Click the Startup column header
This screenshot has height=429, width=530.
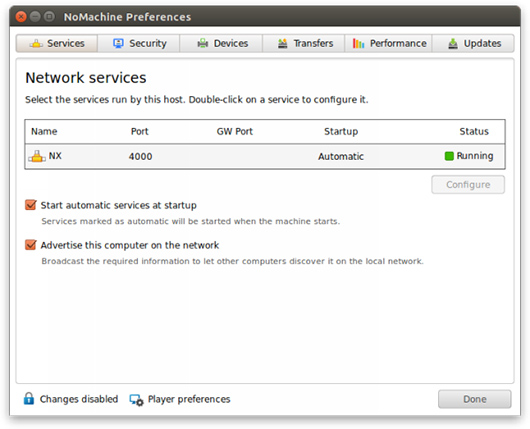341,132
